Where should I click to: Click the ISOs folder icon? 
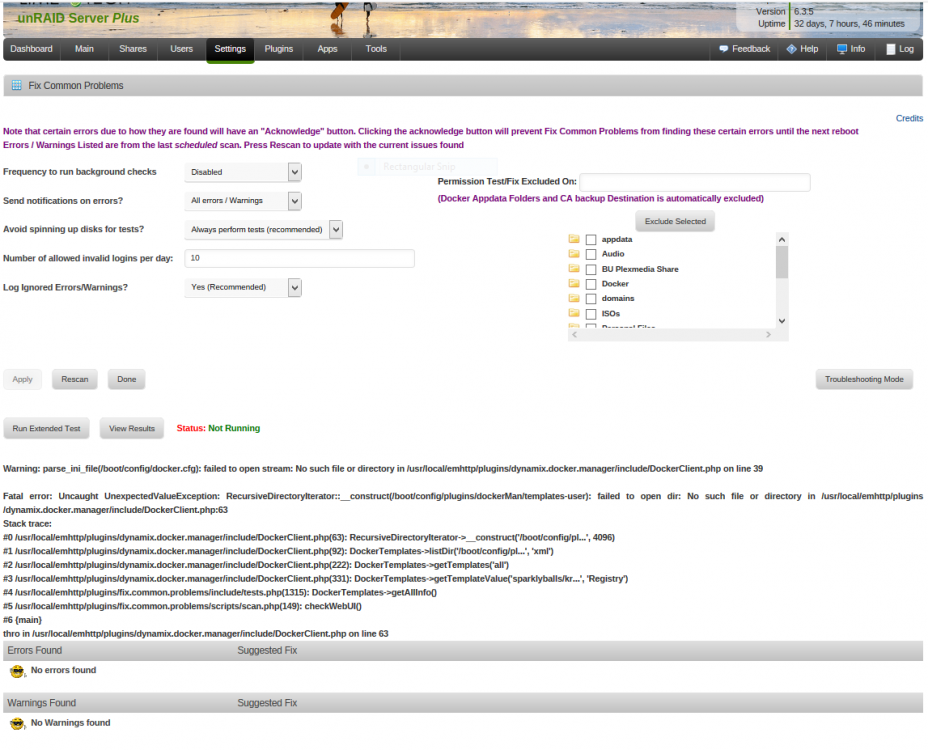coord(574,313)
